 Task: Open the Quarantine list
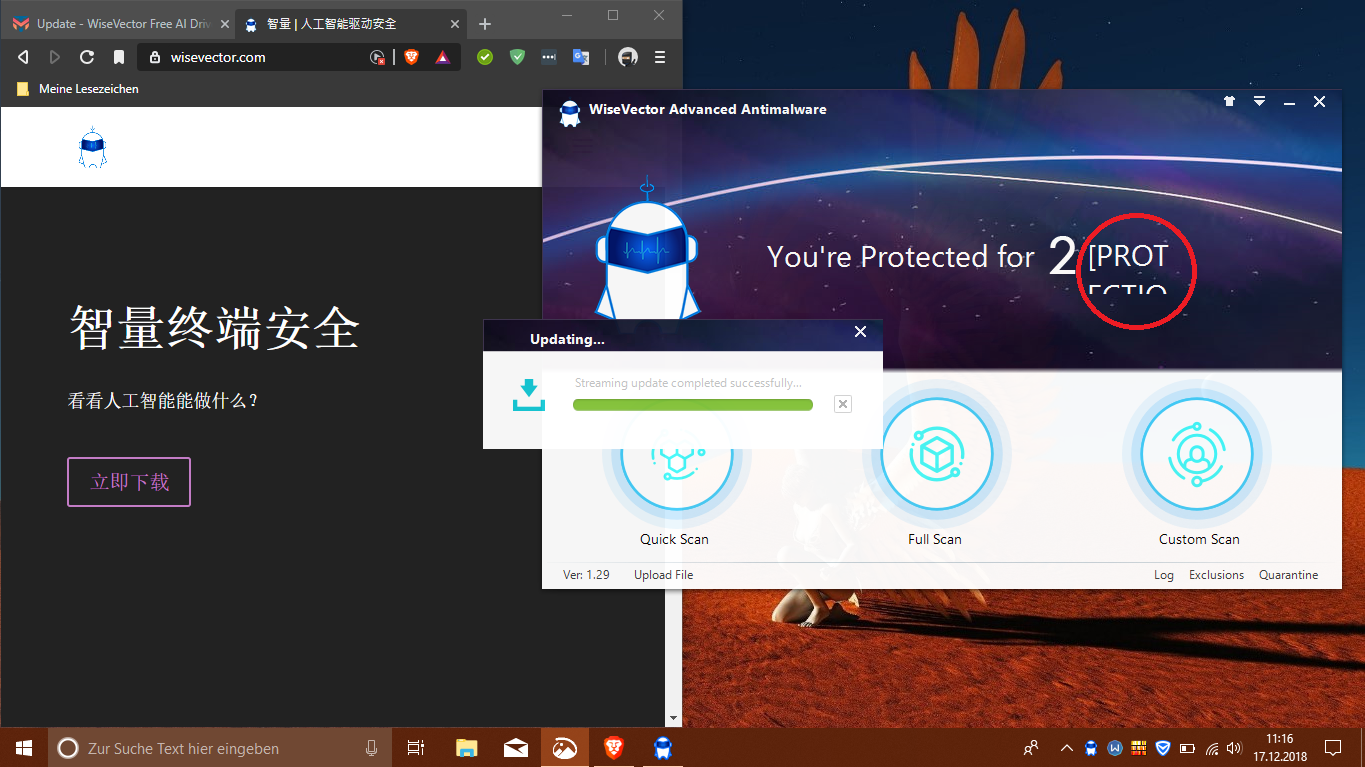1288,575
